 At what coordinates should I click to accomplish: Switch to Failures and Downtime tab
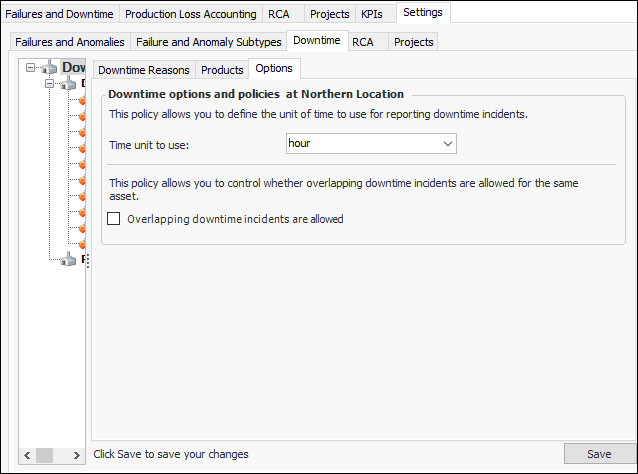point(60,14)
